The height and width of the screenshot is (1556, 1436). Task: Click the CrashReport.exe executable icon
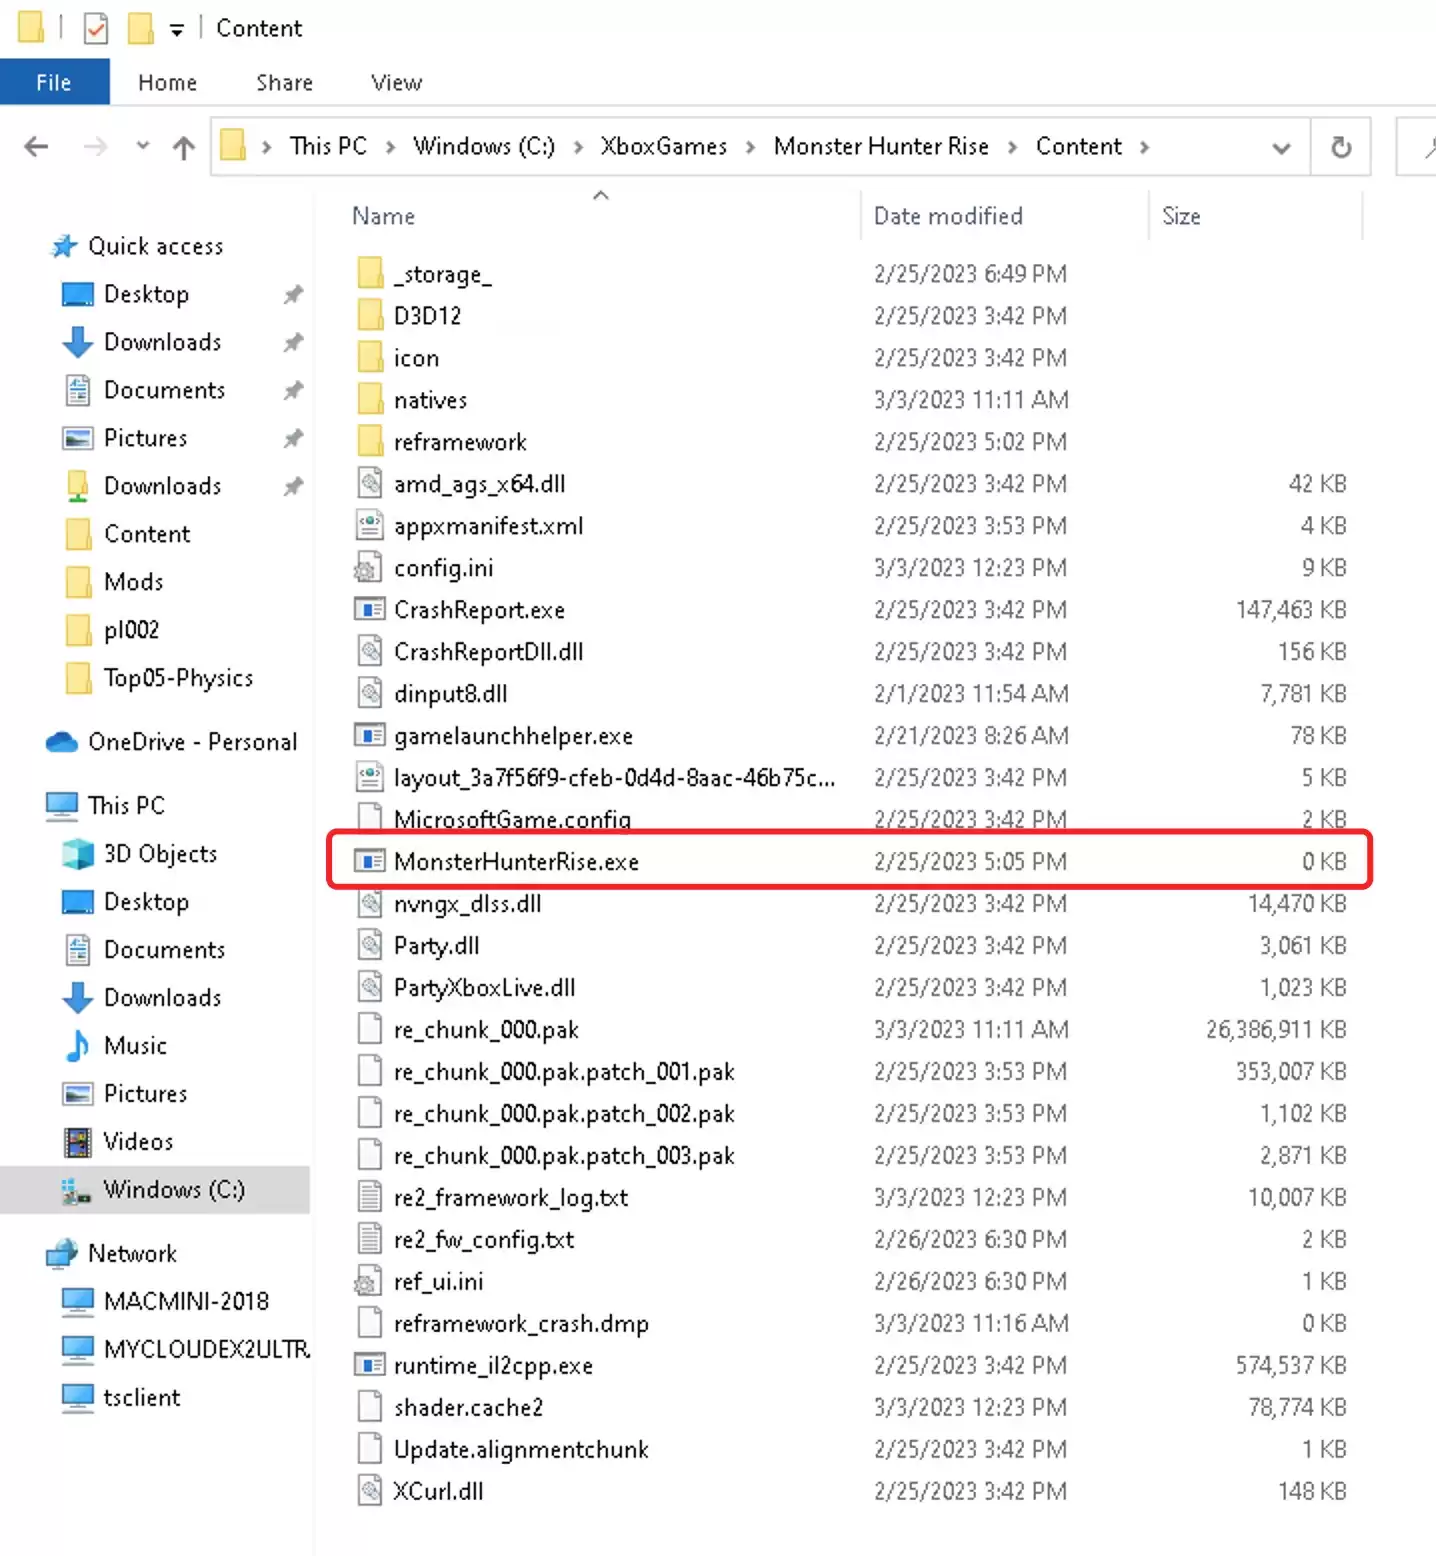click(369, 609)
